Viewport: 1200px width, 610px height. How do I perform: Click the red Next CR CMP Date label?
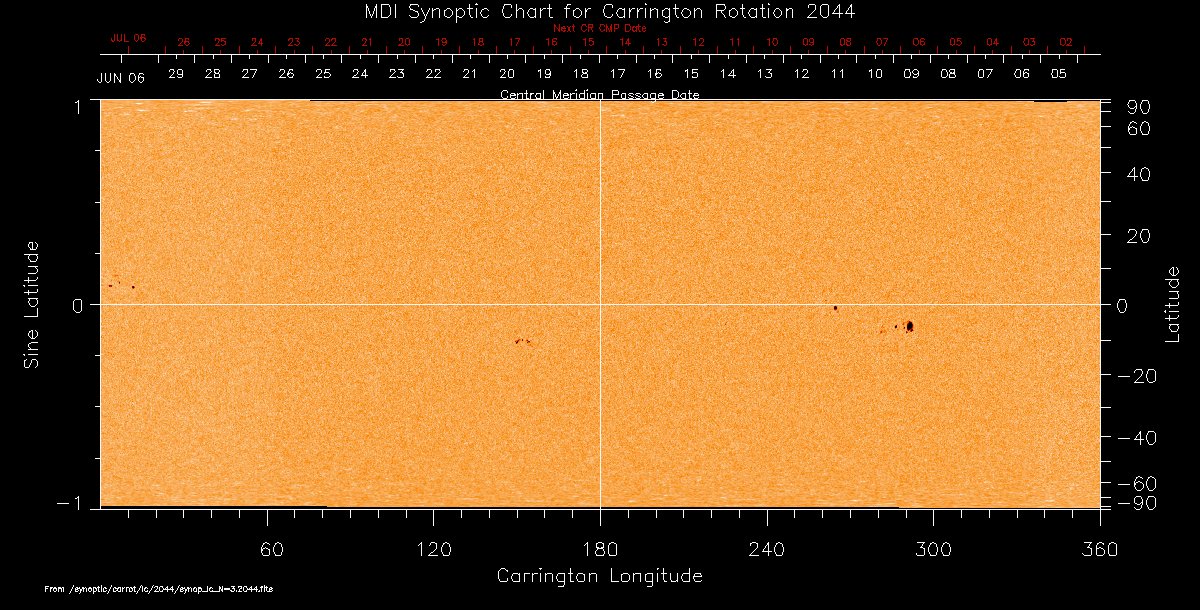coord(599,28)
